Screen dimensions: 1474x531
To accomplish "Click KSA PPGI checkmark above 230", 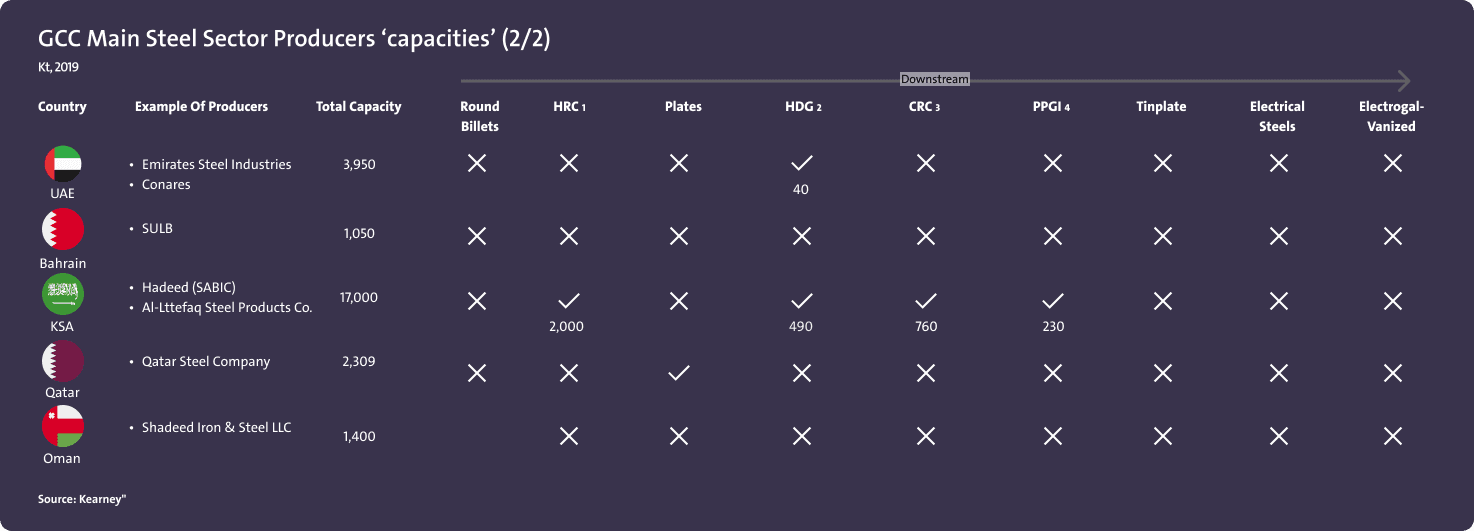I will click(x=1052, y=300).
